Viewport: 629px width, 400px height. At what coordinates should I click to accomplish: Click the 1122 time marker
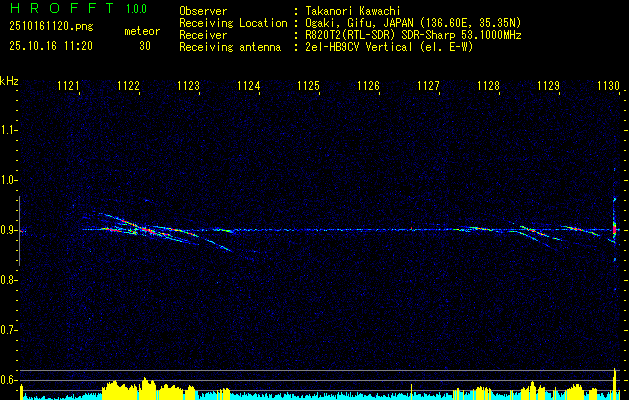tap(128, 86)
